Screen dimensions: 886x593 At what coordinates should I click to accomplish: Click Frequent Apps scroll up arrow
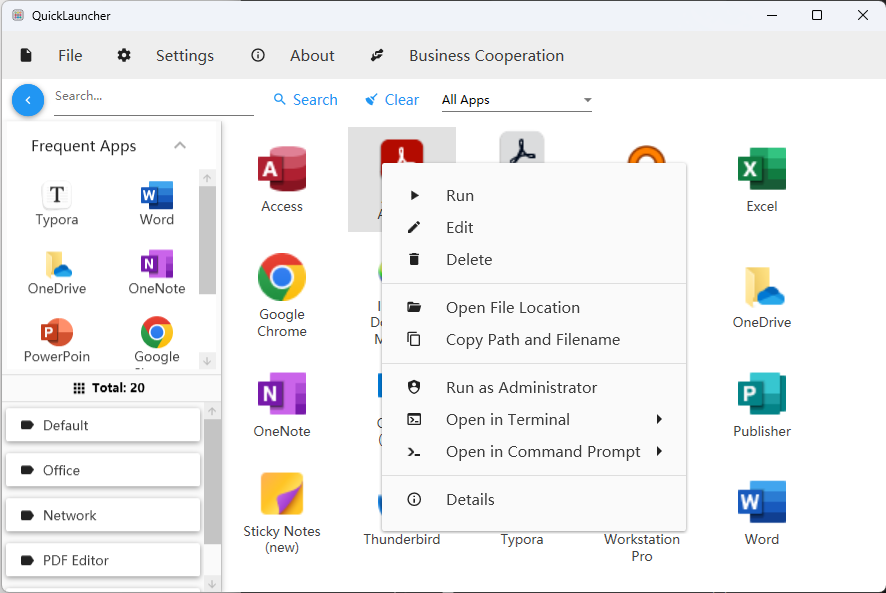pyautogui.click(x=207, y=178)
